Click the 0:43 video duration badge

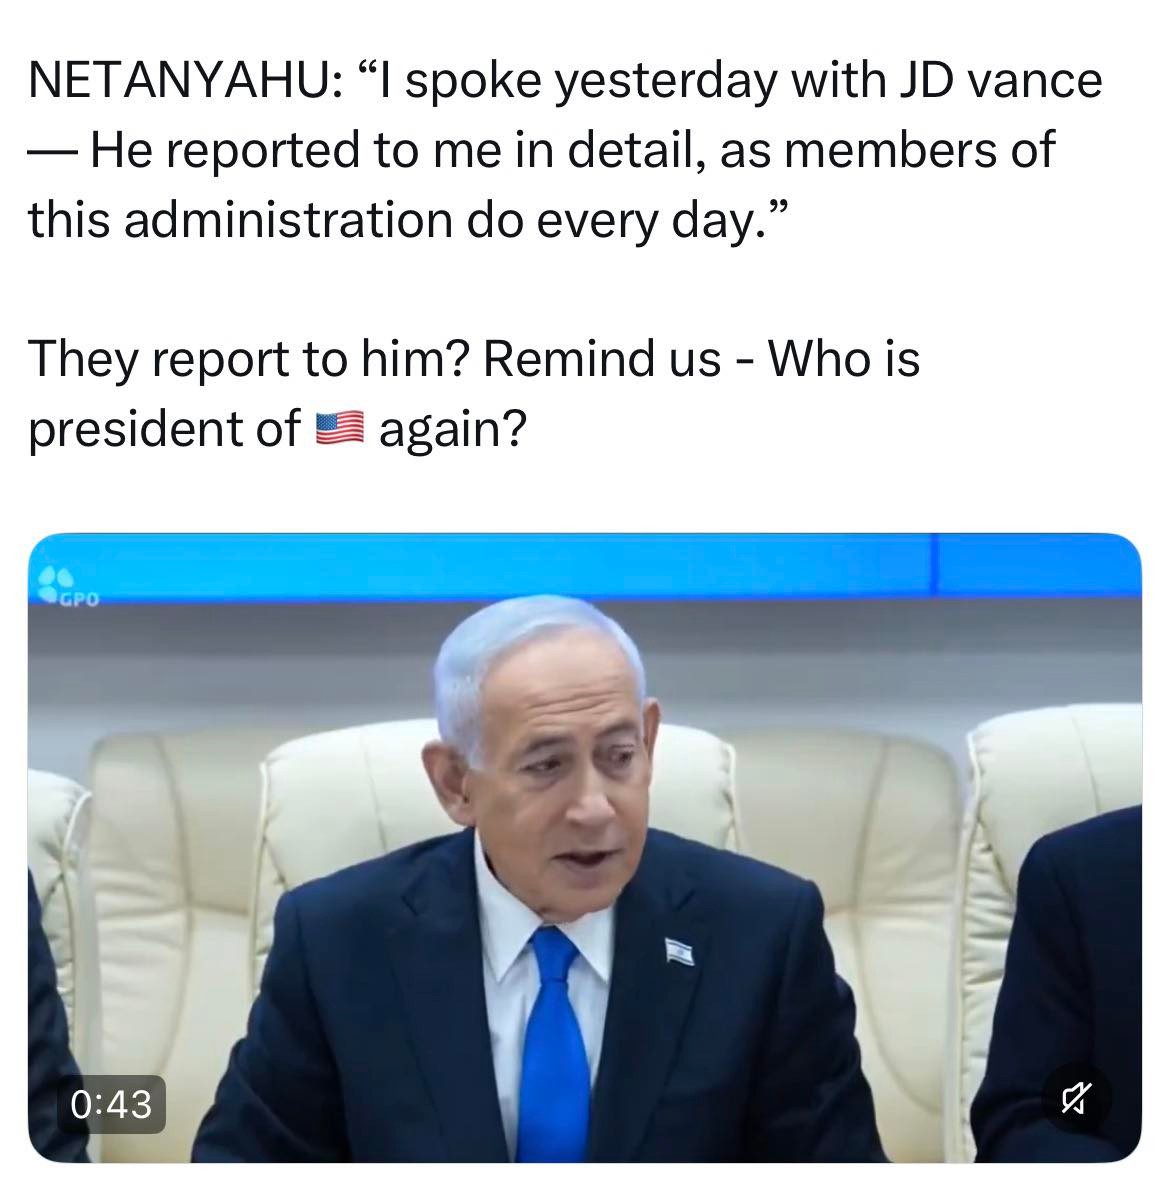pyautogui.click(x=111, y=1104)
